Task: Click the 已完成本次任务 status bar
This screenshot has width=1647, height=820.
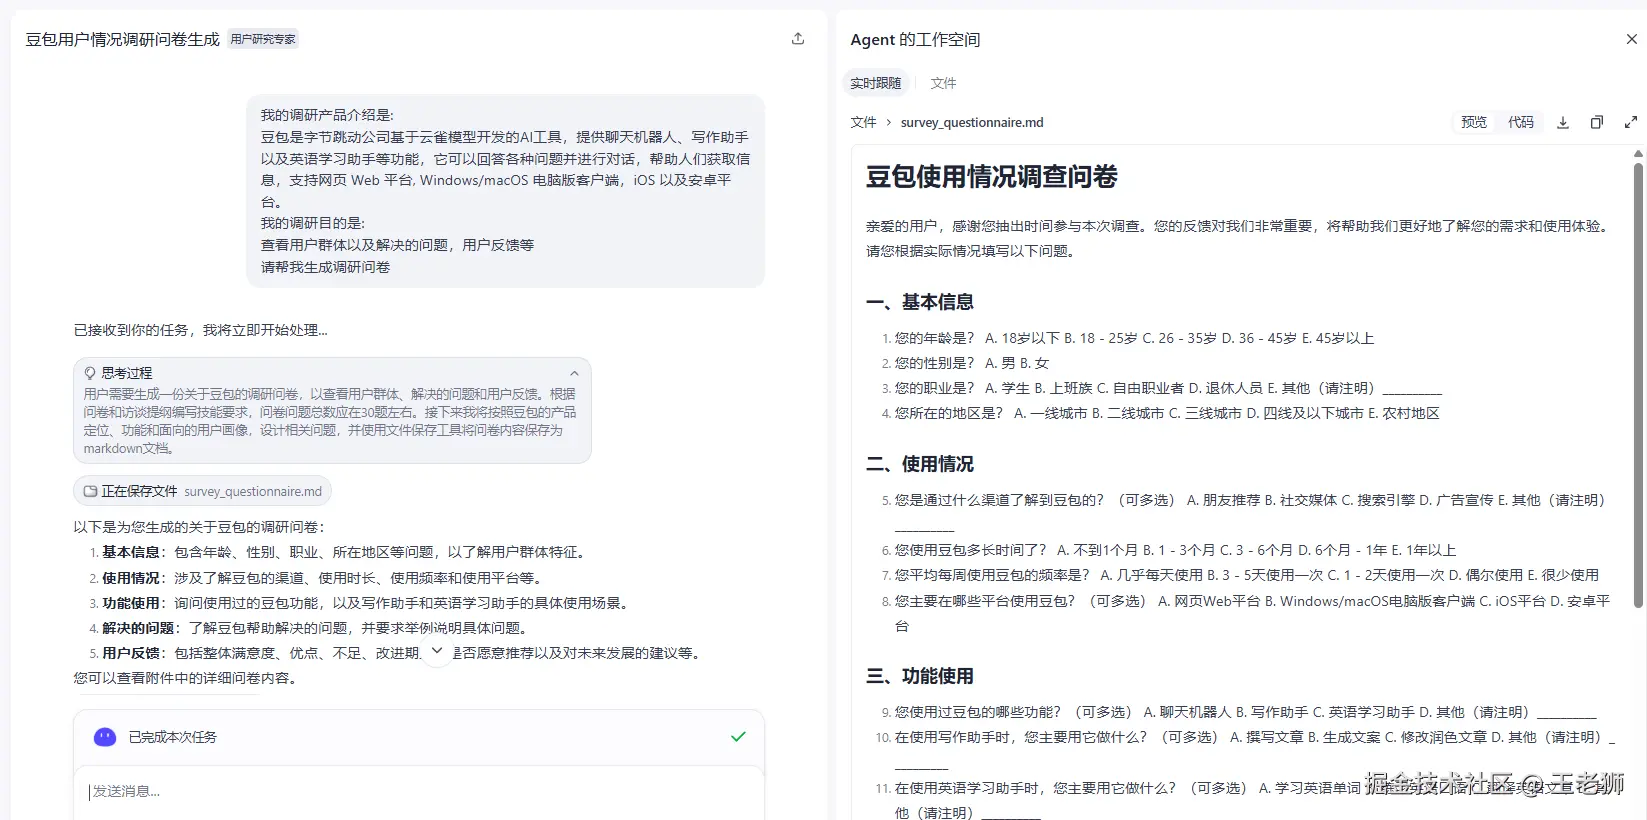Action: pyautogui.click(x=419, y=737)
